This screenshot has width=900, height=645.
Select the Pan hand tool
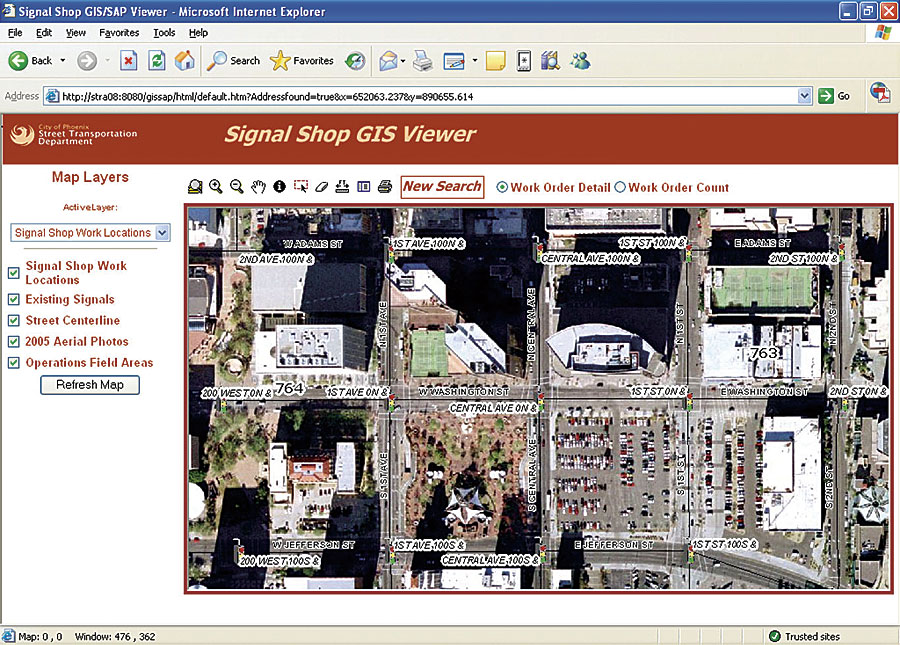(x=258, y=186)
